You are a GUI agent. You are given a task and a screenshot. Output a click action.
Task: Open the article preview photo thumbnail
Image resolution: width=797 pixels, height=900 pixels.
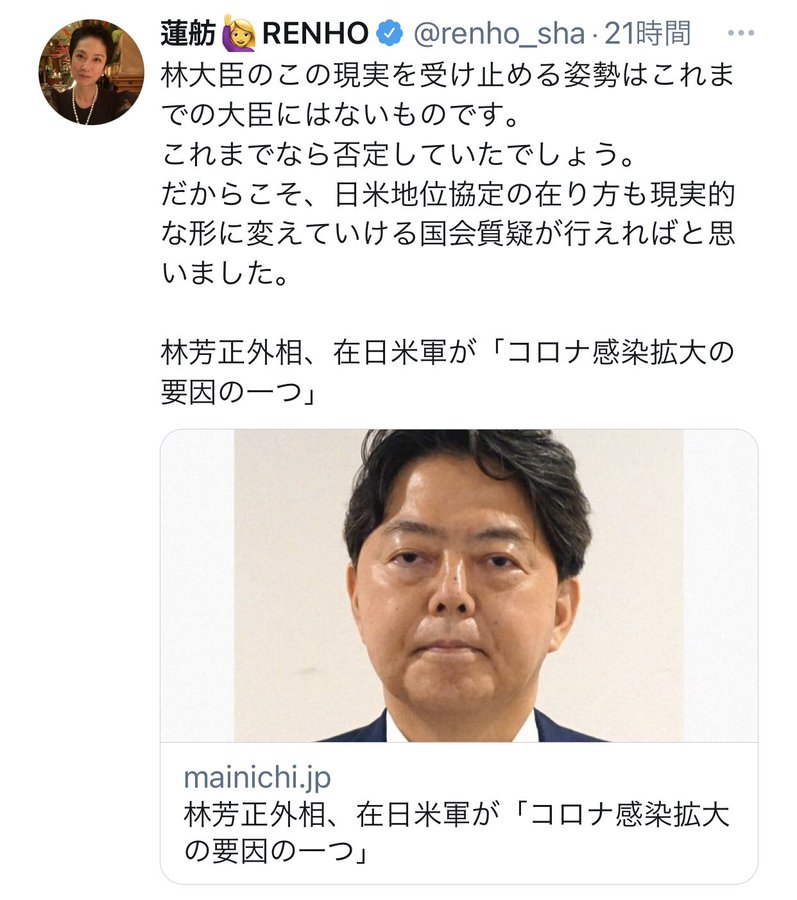click(459, 585)
